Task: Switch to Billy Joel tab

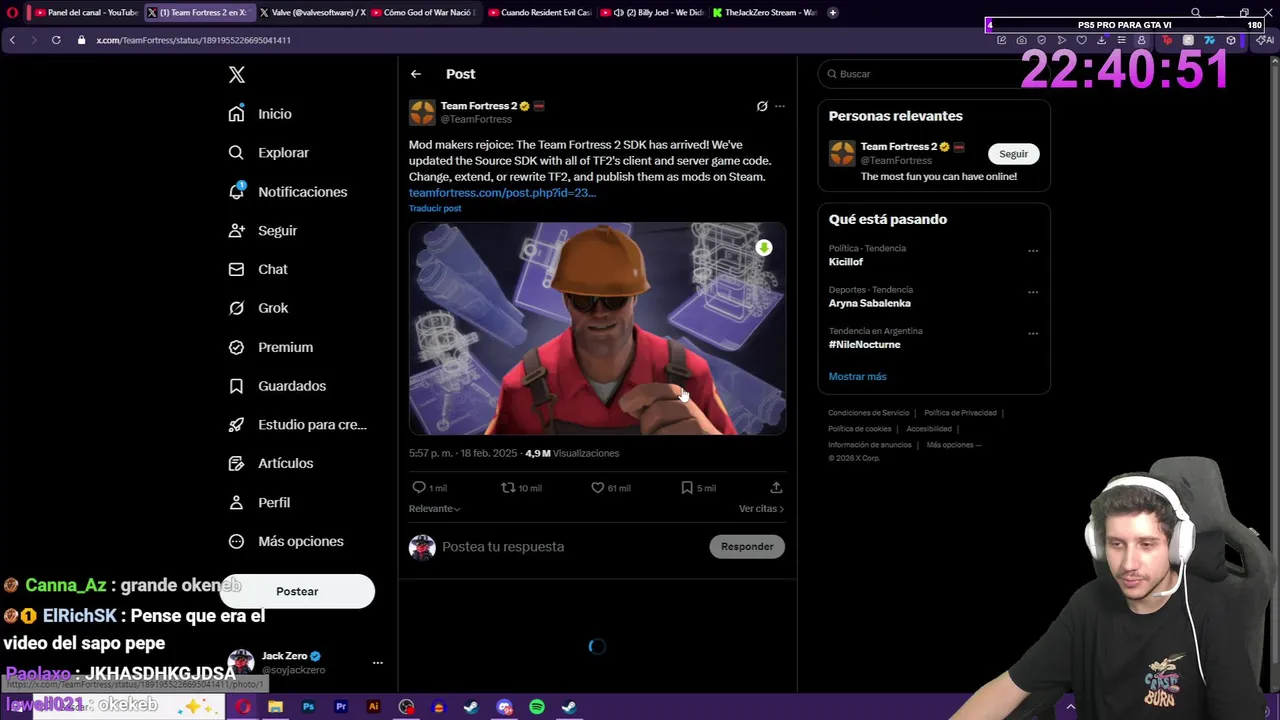Action: pyautogui.click(x=652, y=13)
